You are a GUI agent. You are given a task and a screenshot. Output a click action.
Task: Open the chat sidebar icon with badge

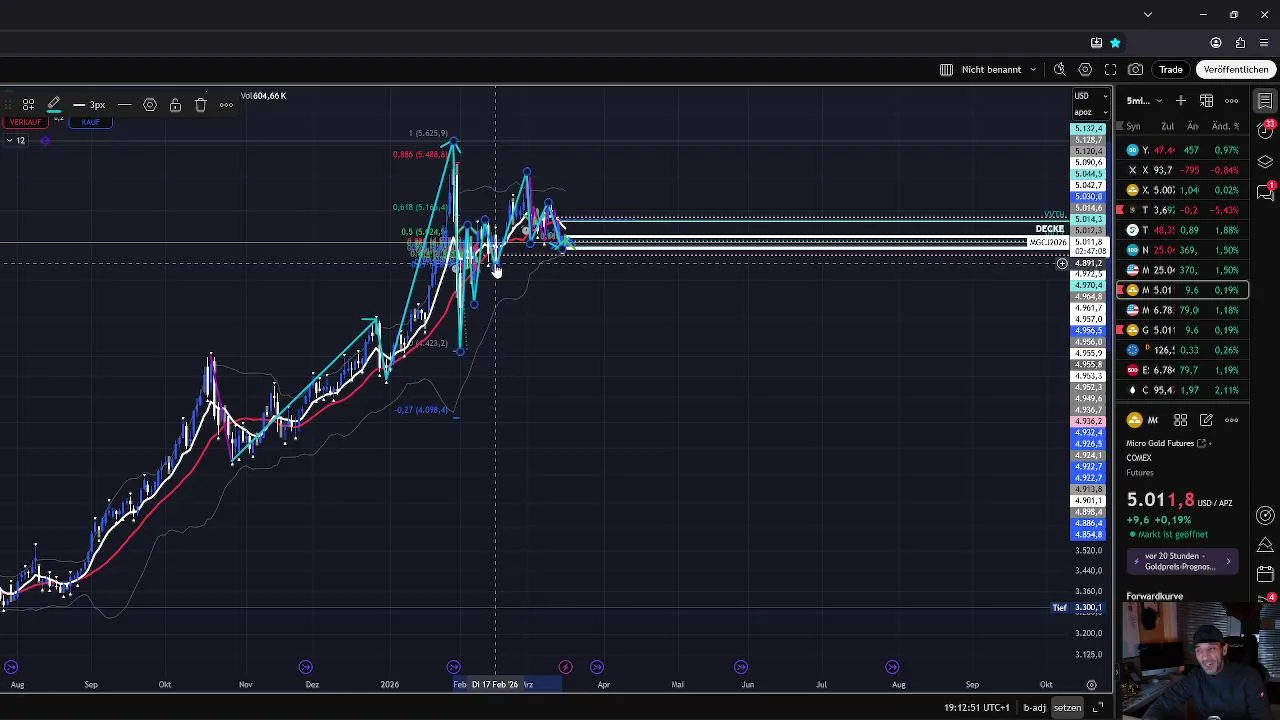[x=1265, y=192]
